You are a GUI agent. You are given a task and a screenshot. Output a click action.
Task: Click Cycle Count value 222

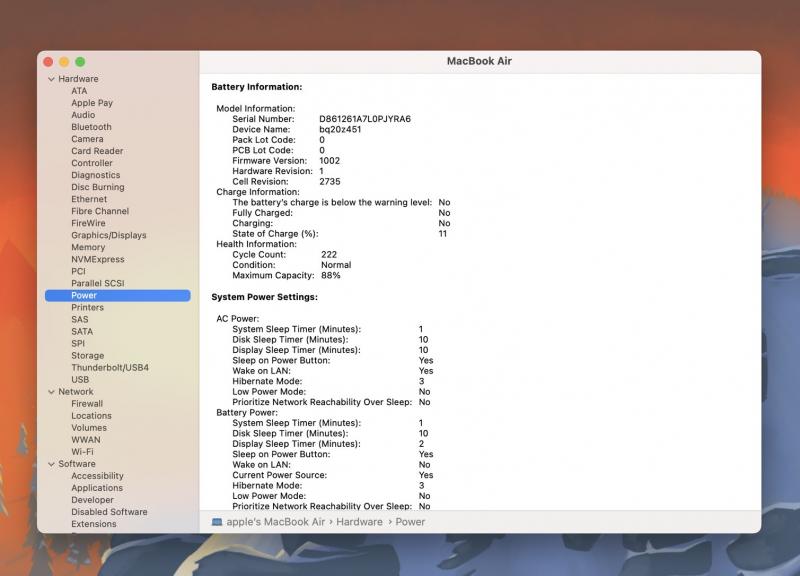click(329, 255)
